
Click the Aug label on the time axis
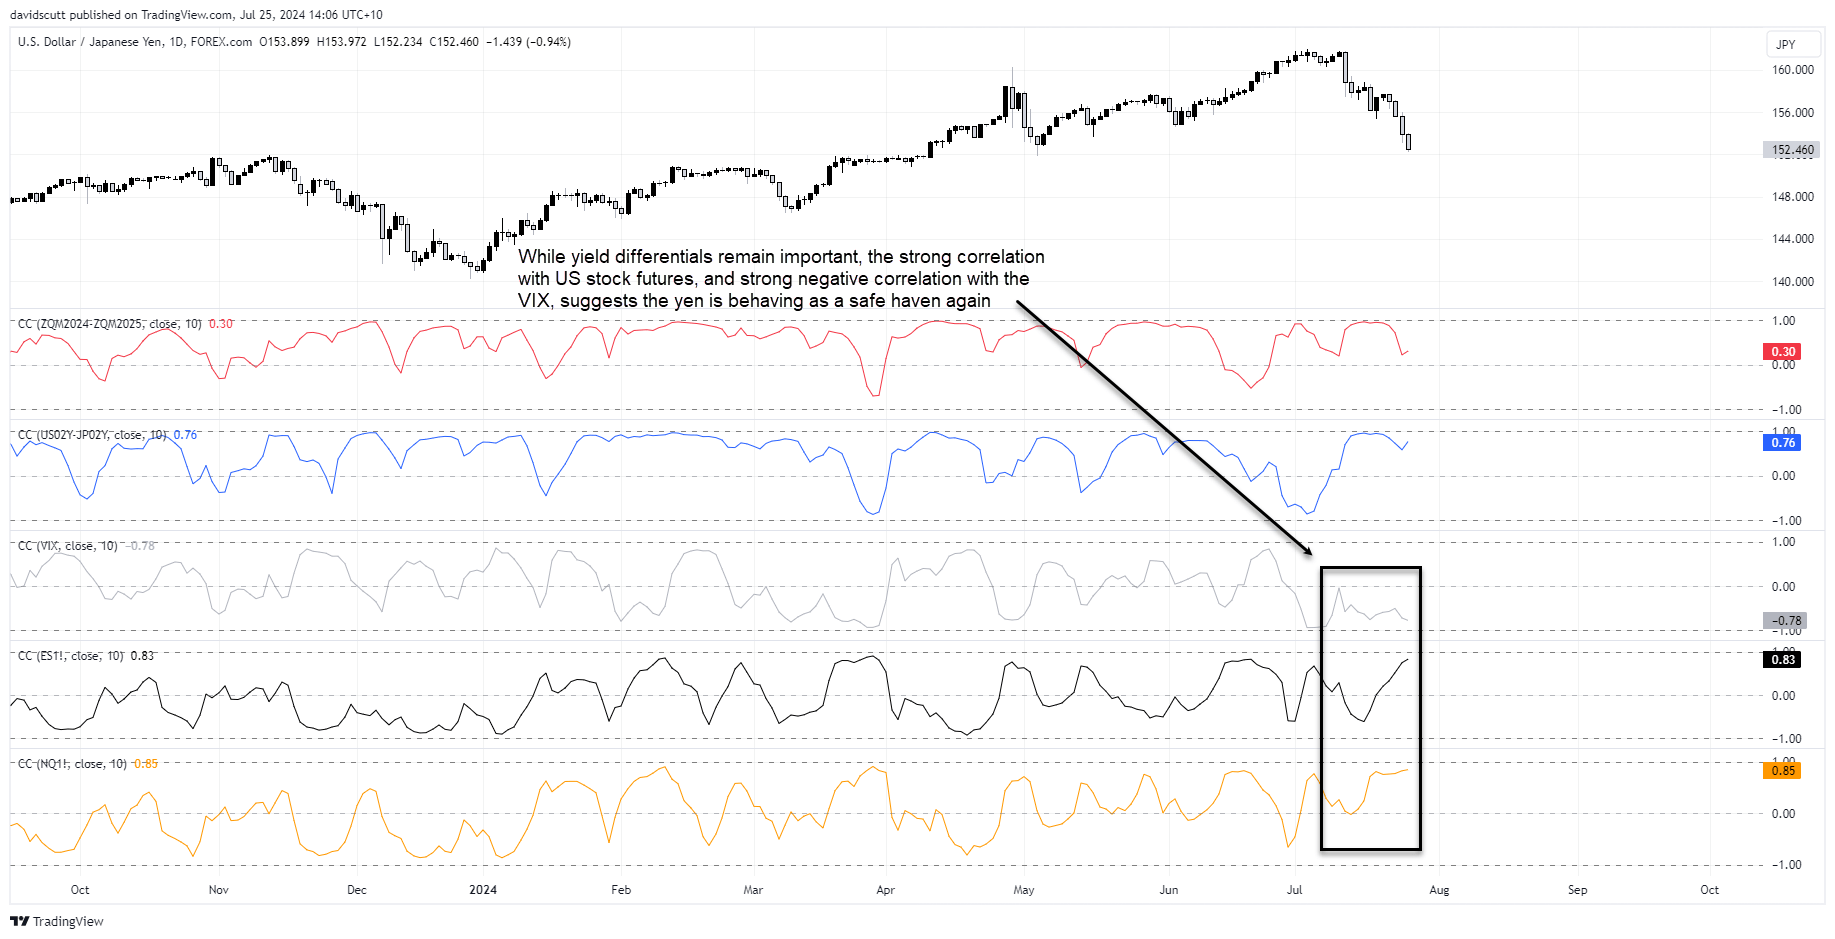click(x=1439, y=890)
